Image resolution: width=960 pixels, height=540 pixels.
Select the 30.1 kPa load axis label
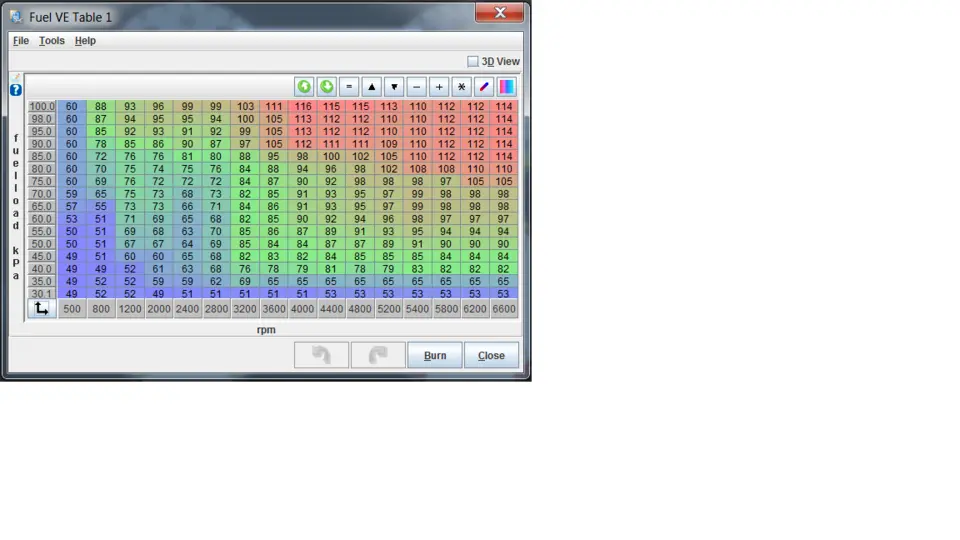coord(42,293)
